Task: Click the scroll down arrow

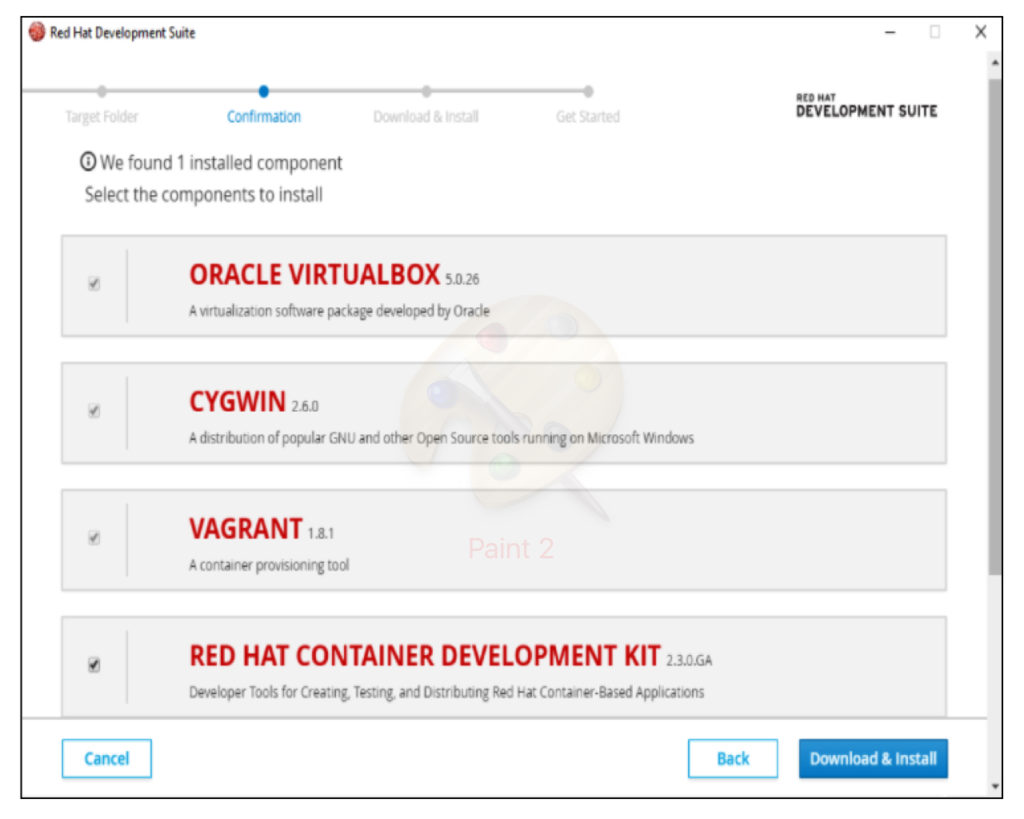Action: click(x=994, y=787)
